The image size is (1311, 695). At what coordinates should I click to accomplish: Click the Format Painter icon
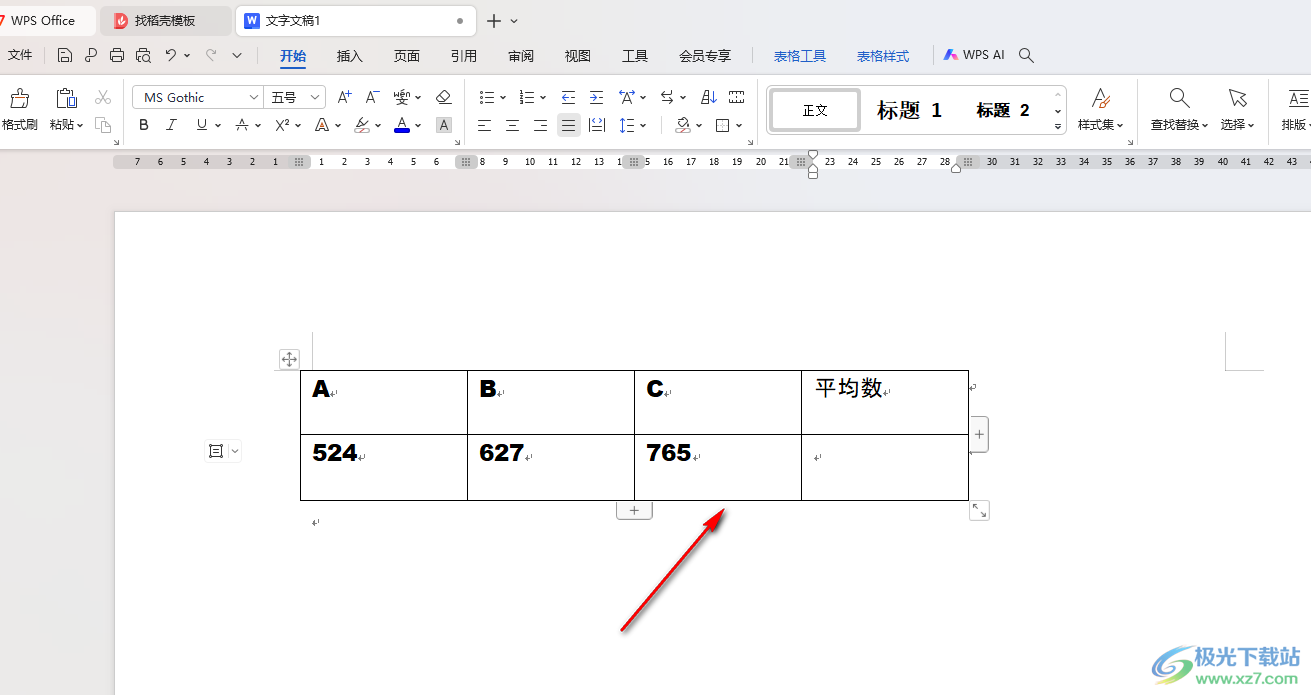(x=19, y=98)
